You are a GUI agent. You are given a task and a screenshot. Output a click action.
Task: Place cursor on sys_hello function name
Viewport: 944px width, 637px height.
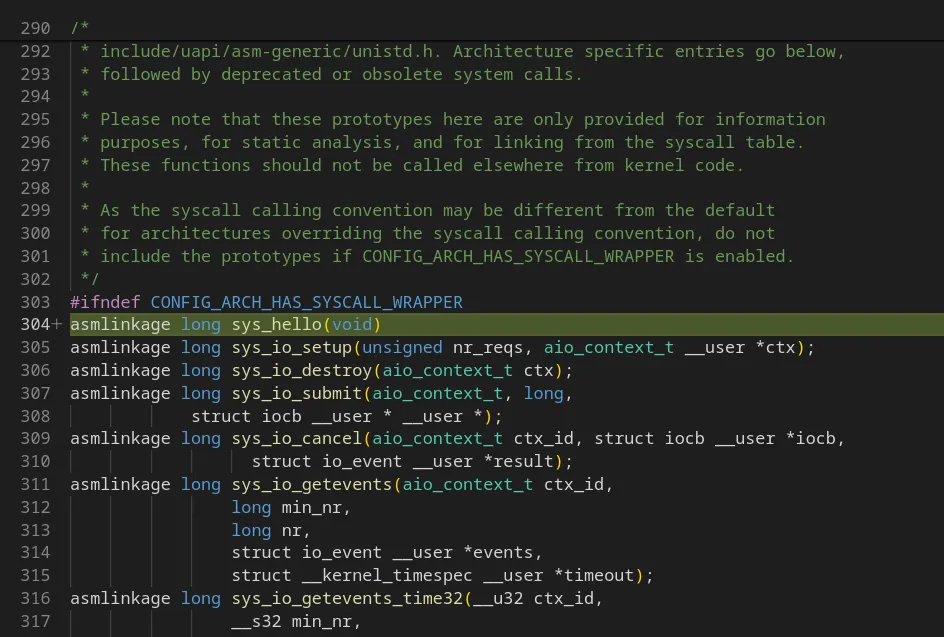[276, 325]
